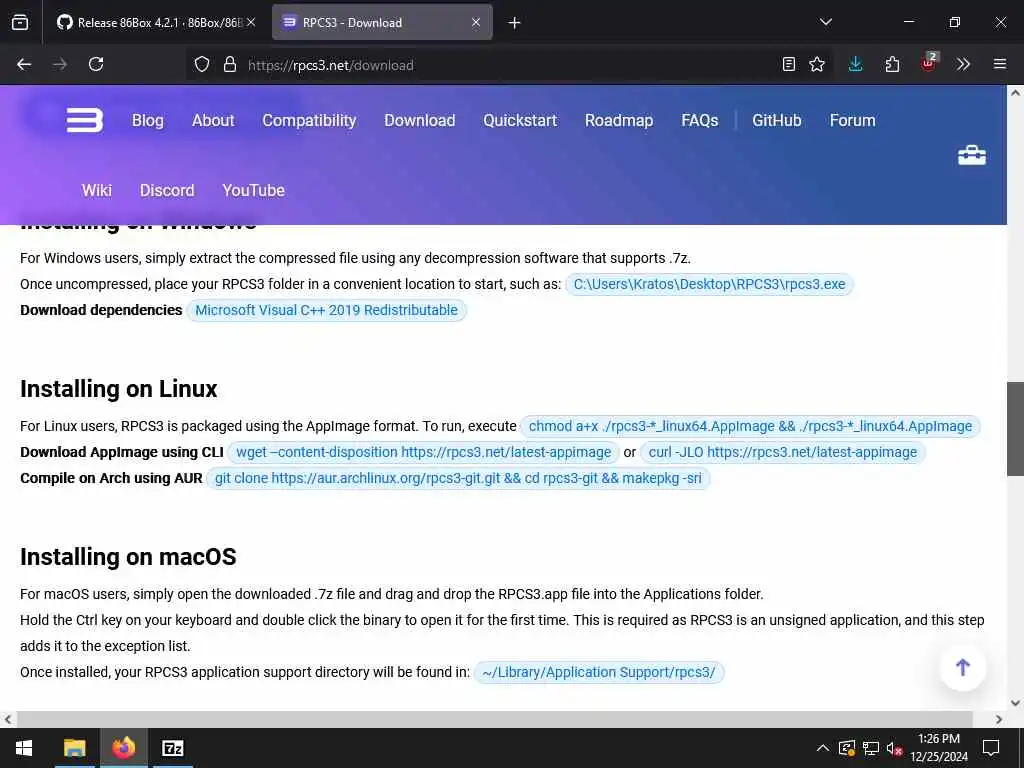Click the site security padlock icon

click(230, 65)
